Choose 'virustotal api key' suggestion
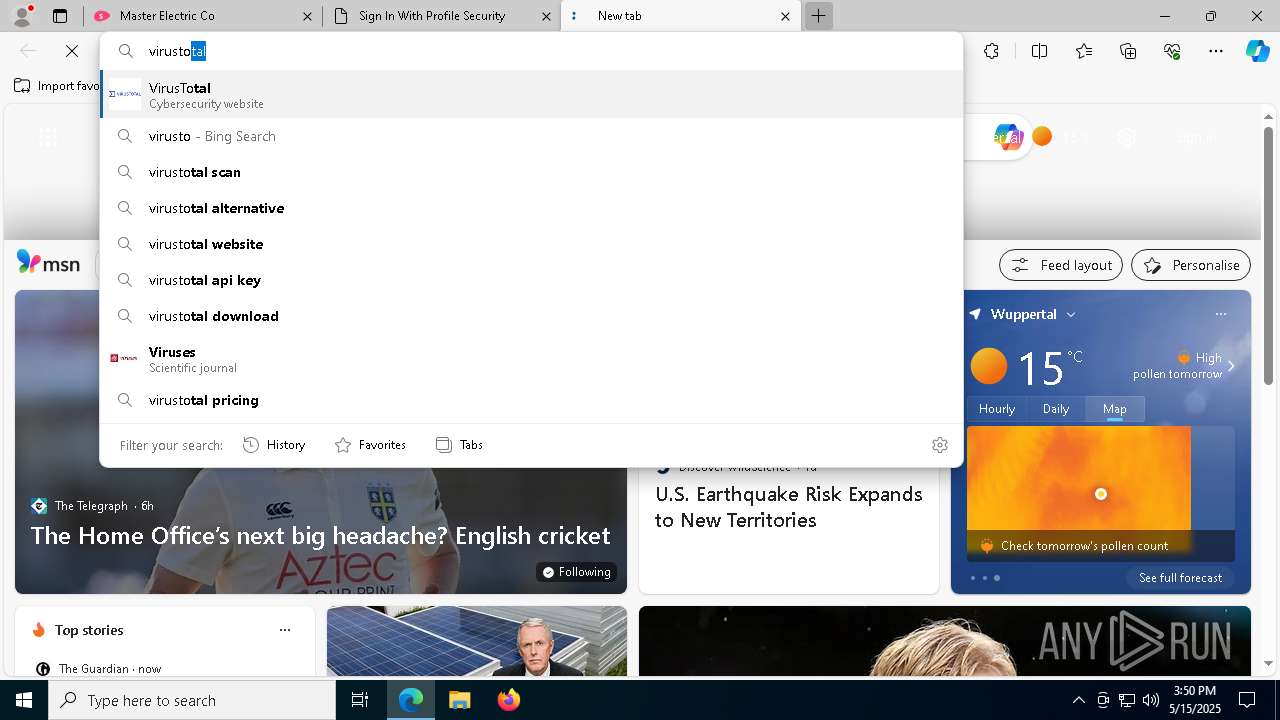 [x=531, y=280]
